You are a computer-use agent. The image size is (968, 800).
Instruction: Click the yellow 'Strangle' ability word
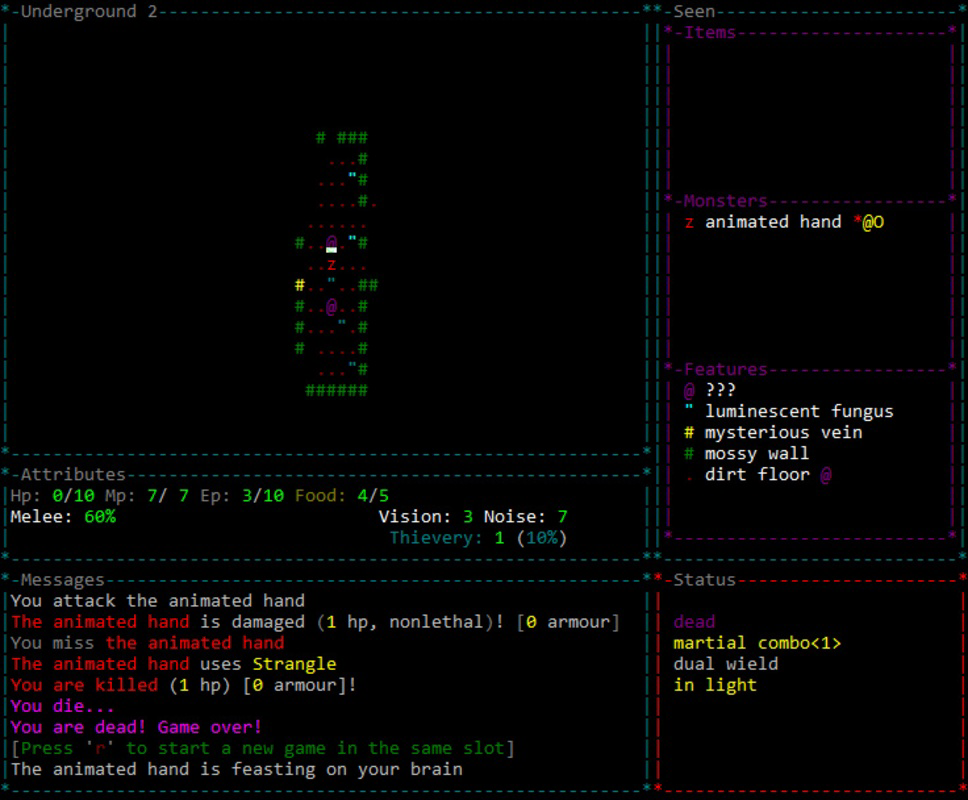click(x=294, y=664)
